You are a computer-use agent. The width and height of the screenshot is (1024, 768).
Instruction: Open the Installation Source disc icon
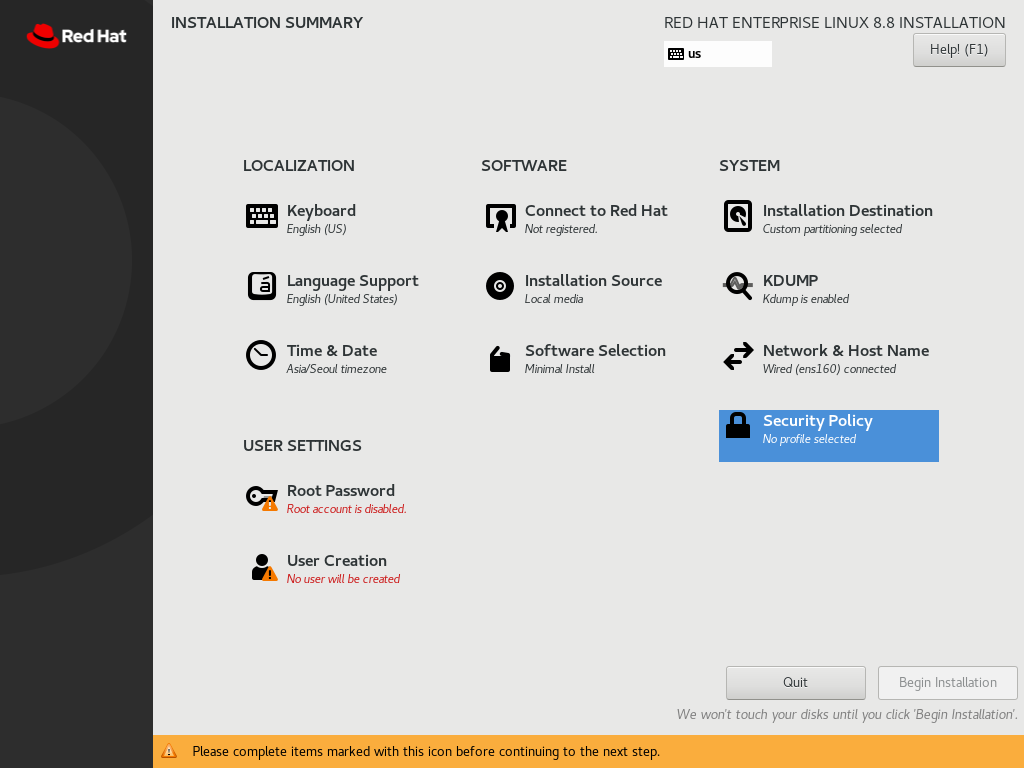coord(500,286)
